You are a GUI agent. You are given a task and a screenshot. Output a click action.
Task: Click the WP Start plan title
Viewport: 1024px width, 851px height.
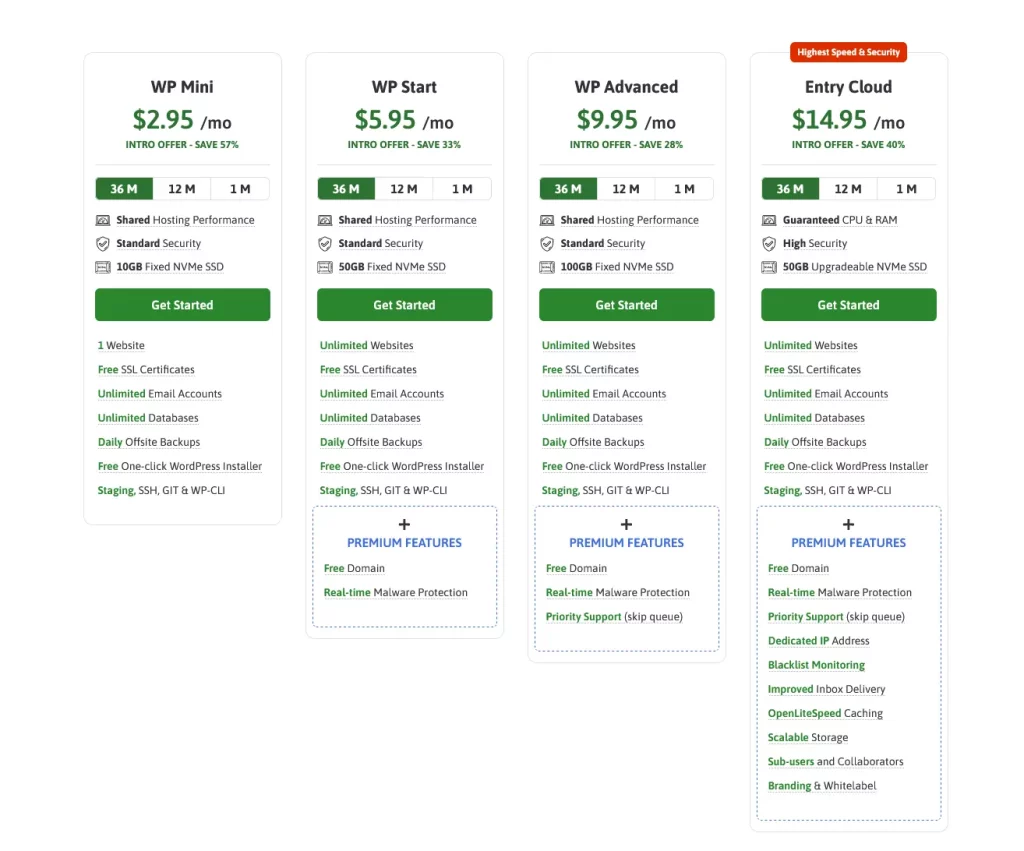[x=404, y=87]
